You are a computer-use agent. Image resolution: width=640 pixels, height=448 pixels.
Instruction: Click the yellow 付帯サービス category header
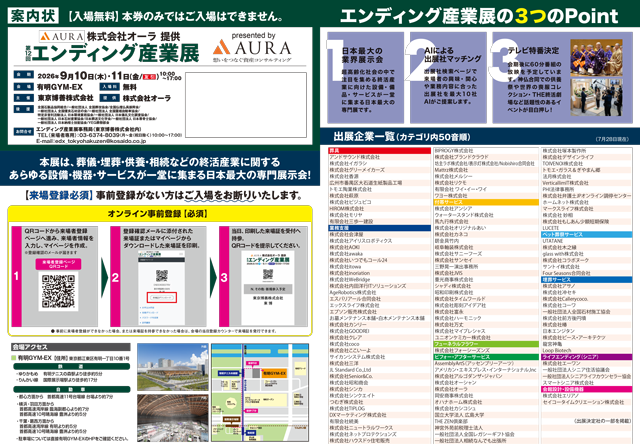486,202
